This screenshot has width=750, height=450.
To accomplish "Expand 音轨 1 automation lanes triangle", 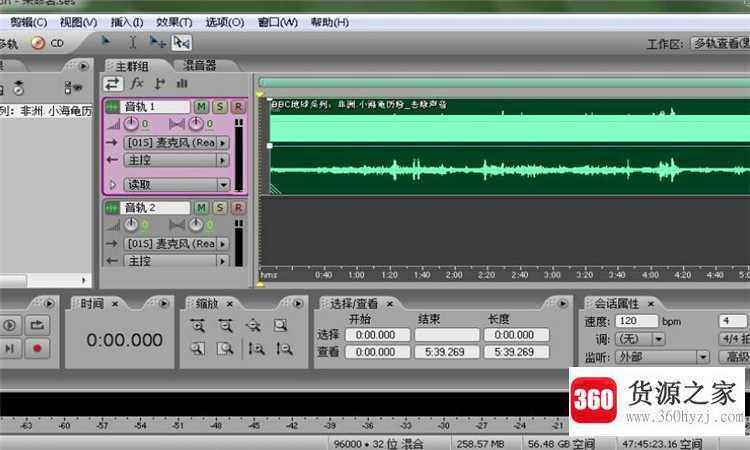I will pos(113,185).
